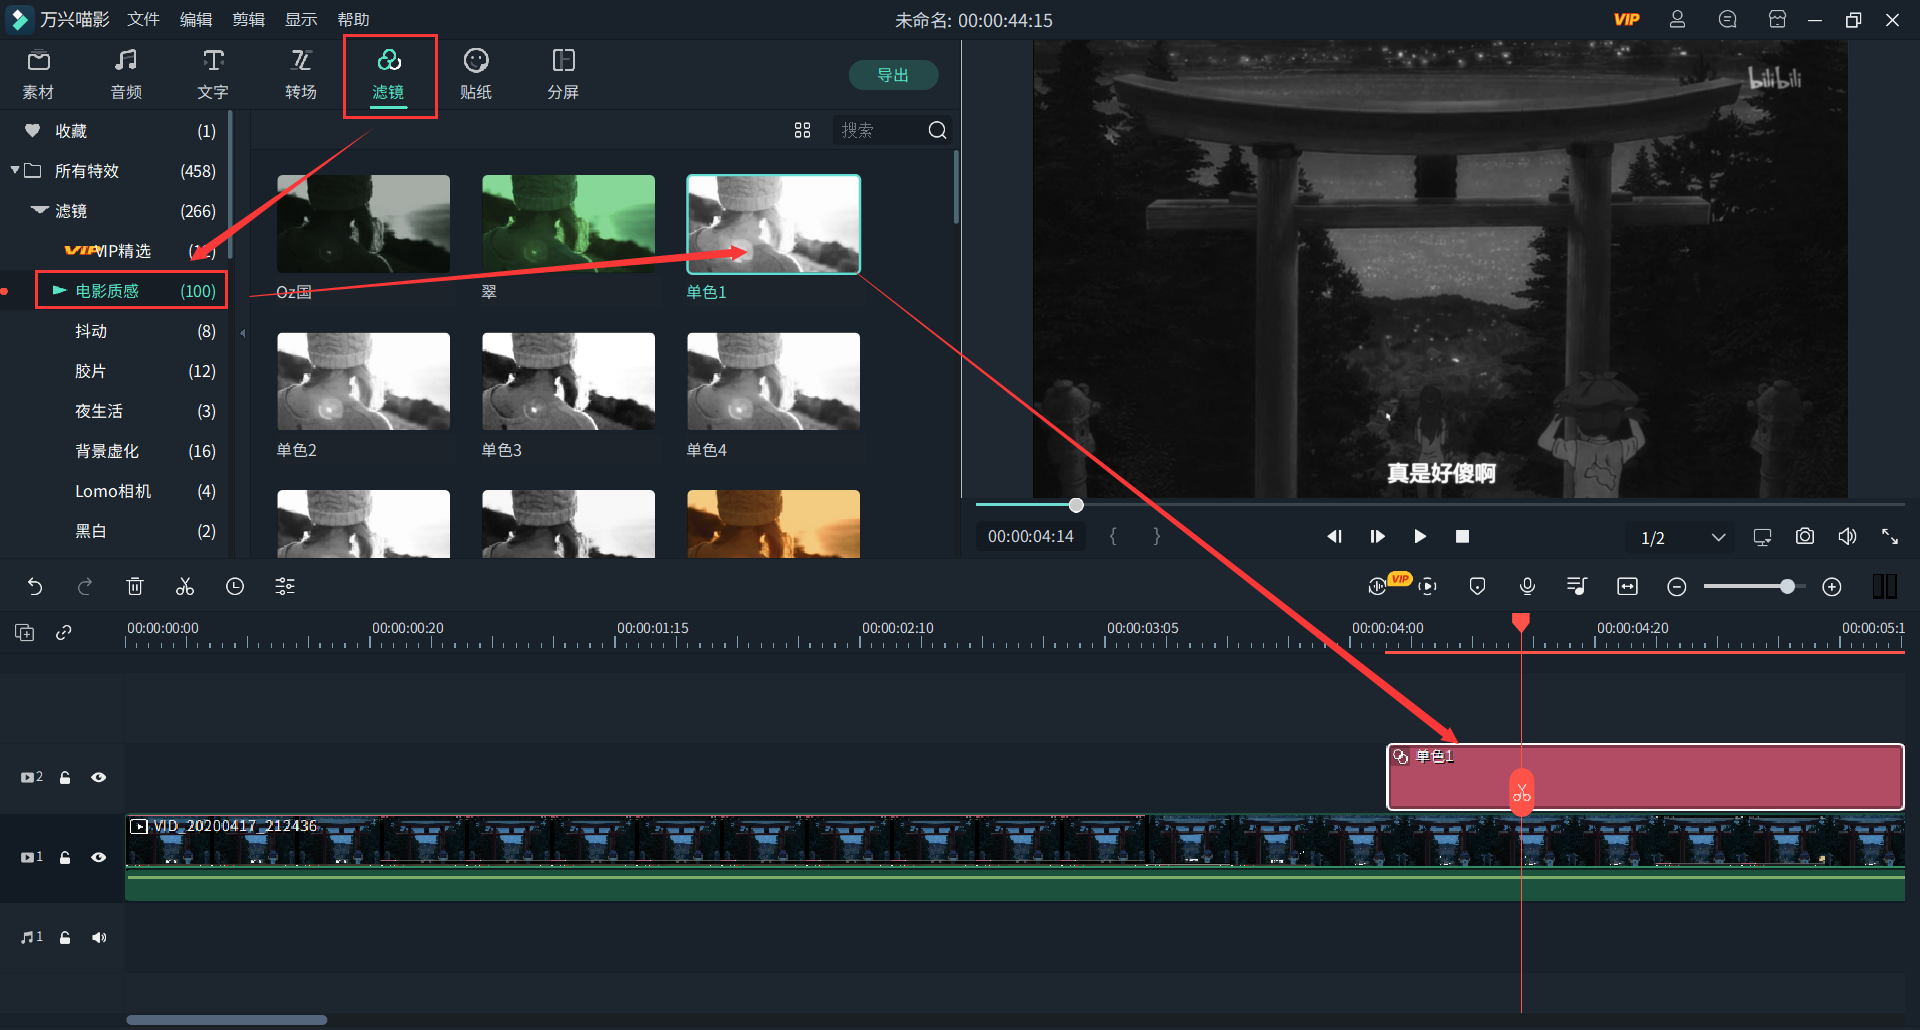
Task: Open the preview display settings icon
Action: pyautogui.click(x=1762, y=537)
